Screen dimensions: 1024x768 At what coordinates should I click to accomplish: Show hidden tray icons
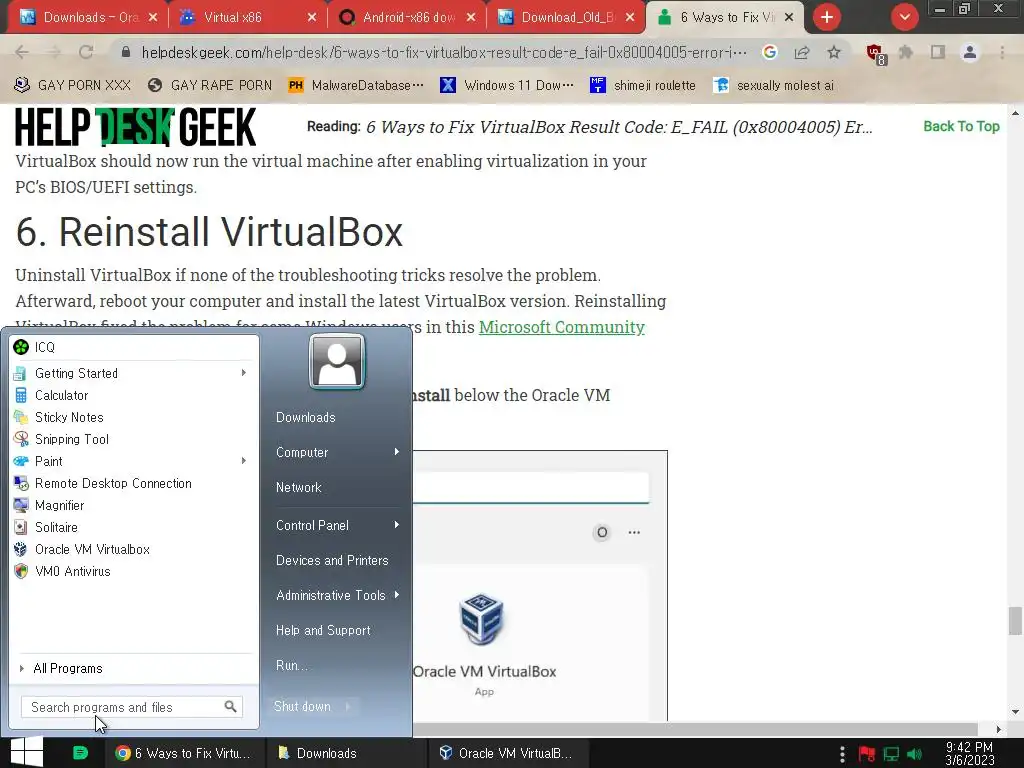(x=842, y=754)
